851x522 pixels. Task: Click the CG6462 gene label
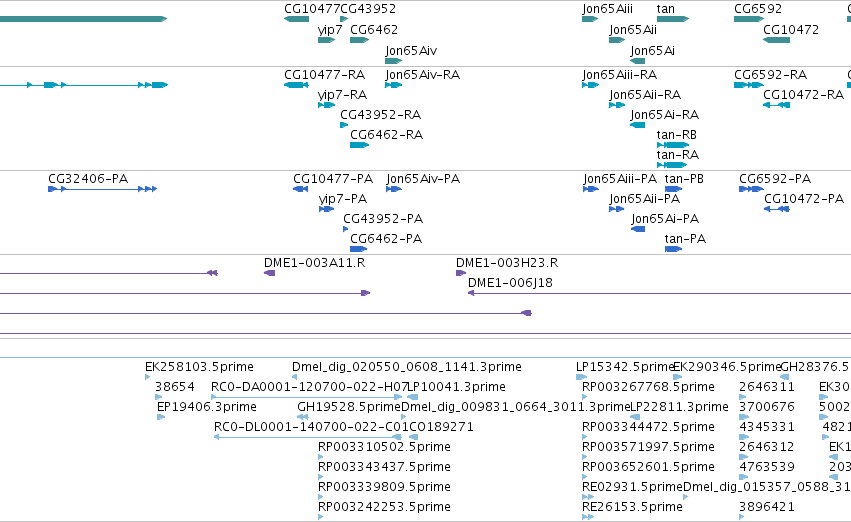(374, 30)
